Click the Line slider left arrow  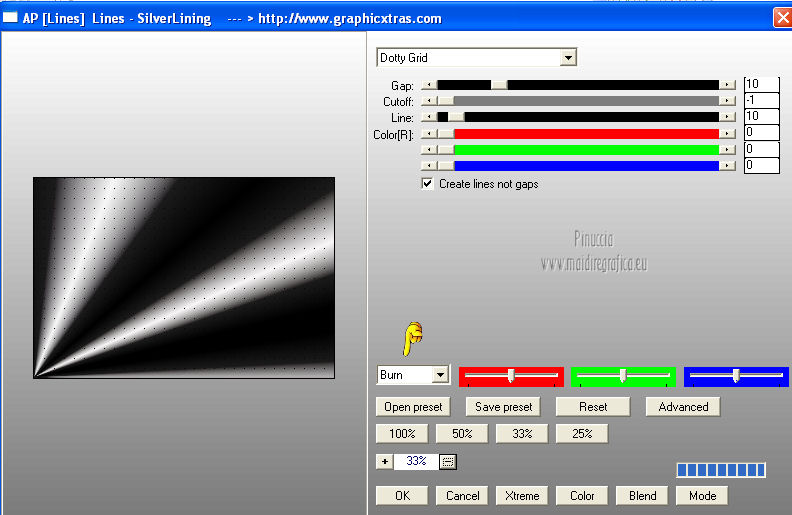pyautogui.click(x=429, y=117)
